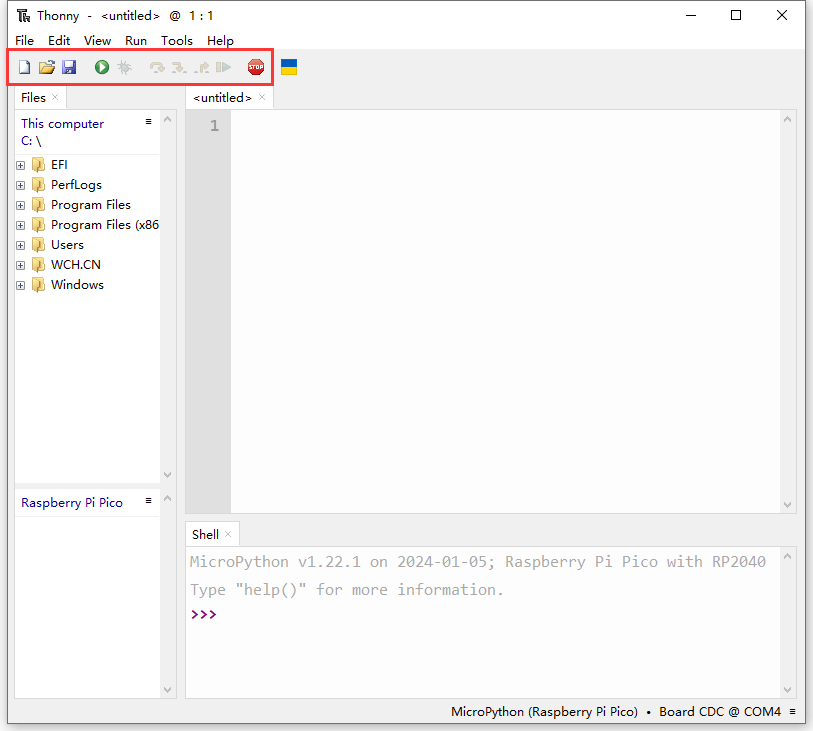813x731 pixels.
Task: Click the Resume debug icon
Action: click(x=223, y=67)
